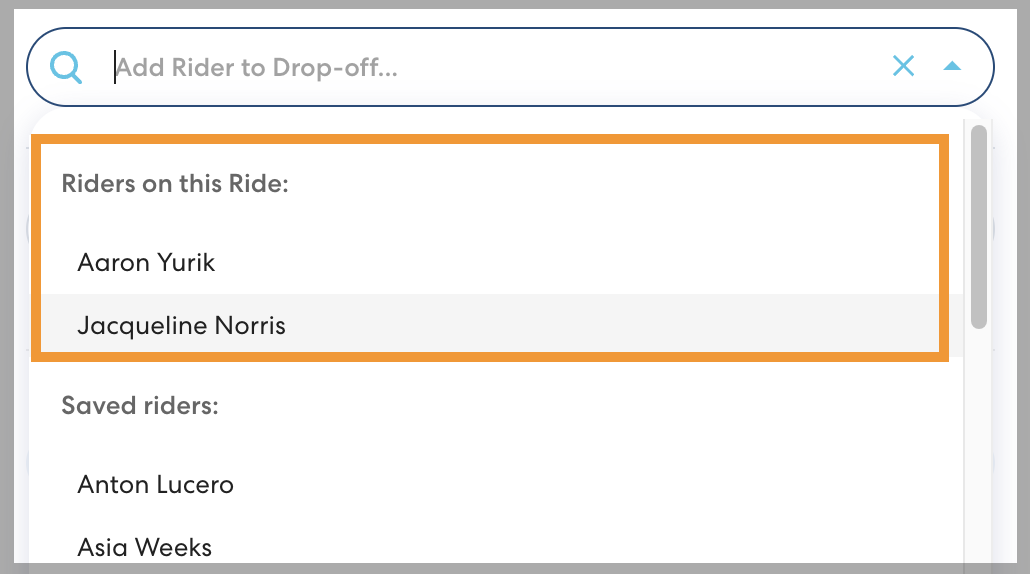Click empty row area beside Anton Lucero
Screen dimensions: 1030x574
600,485
